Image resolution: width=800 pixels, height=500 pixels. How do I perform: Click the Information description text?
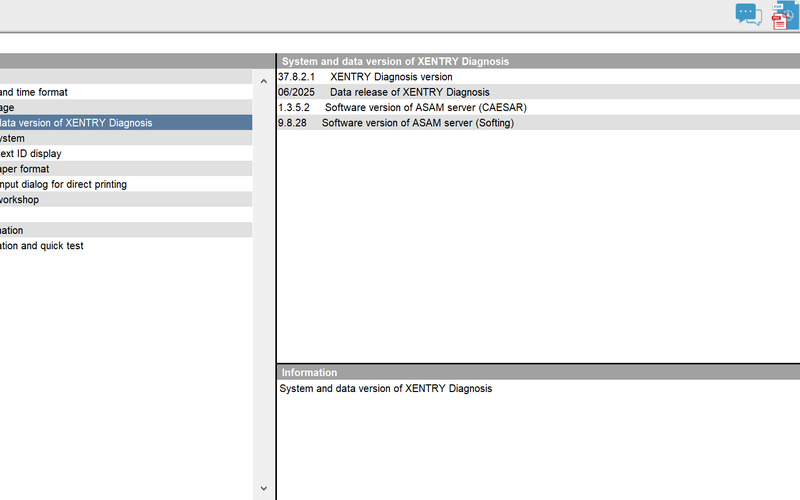[x=386, y=388]
